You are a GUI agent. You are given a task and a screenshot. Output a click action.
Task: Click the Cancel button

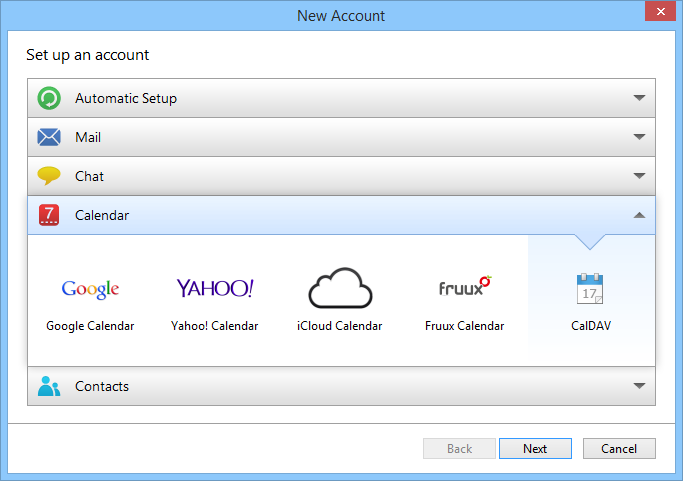(619, 448)
